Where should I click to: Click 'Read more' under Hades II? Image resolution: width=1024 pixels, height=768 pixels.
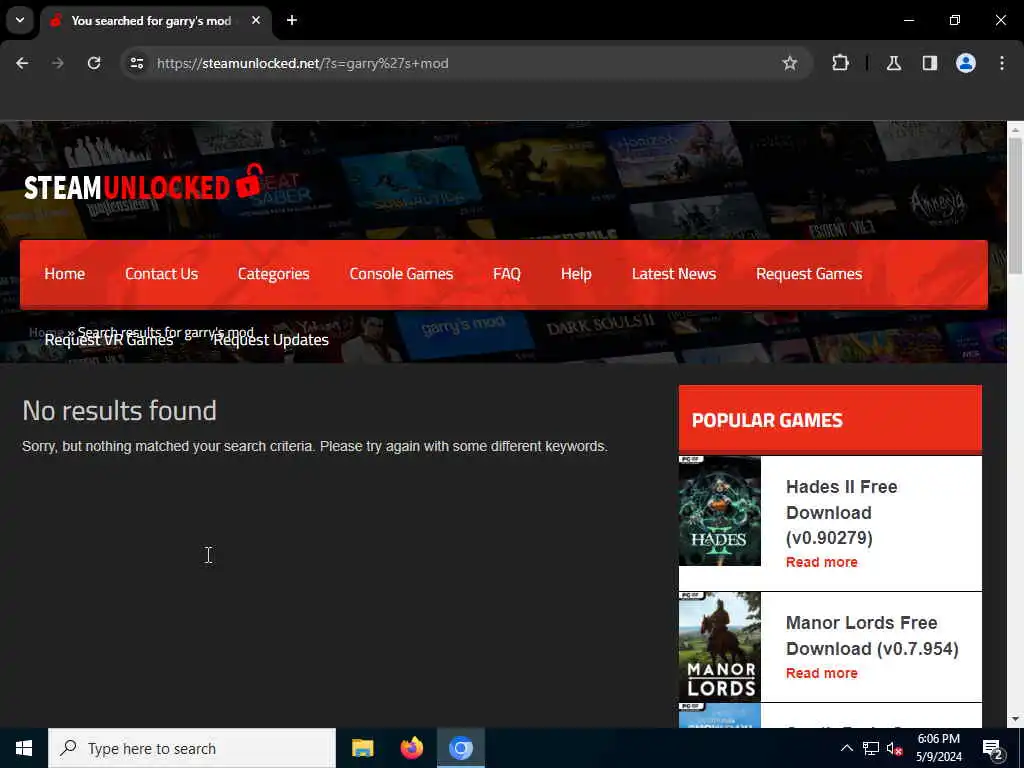[822, 562]
